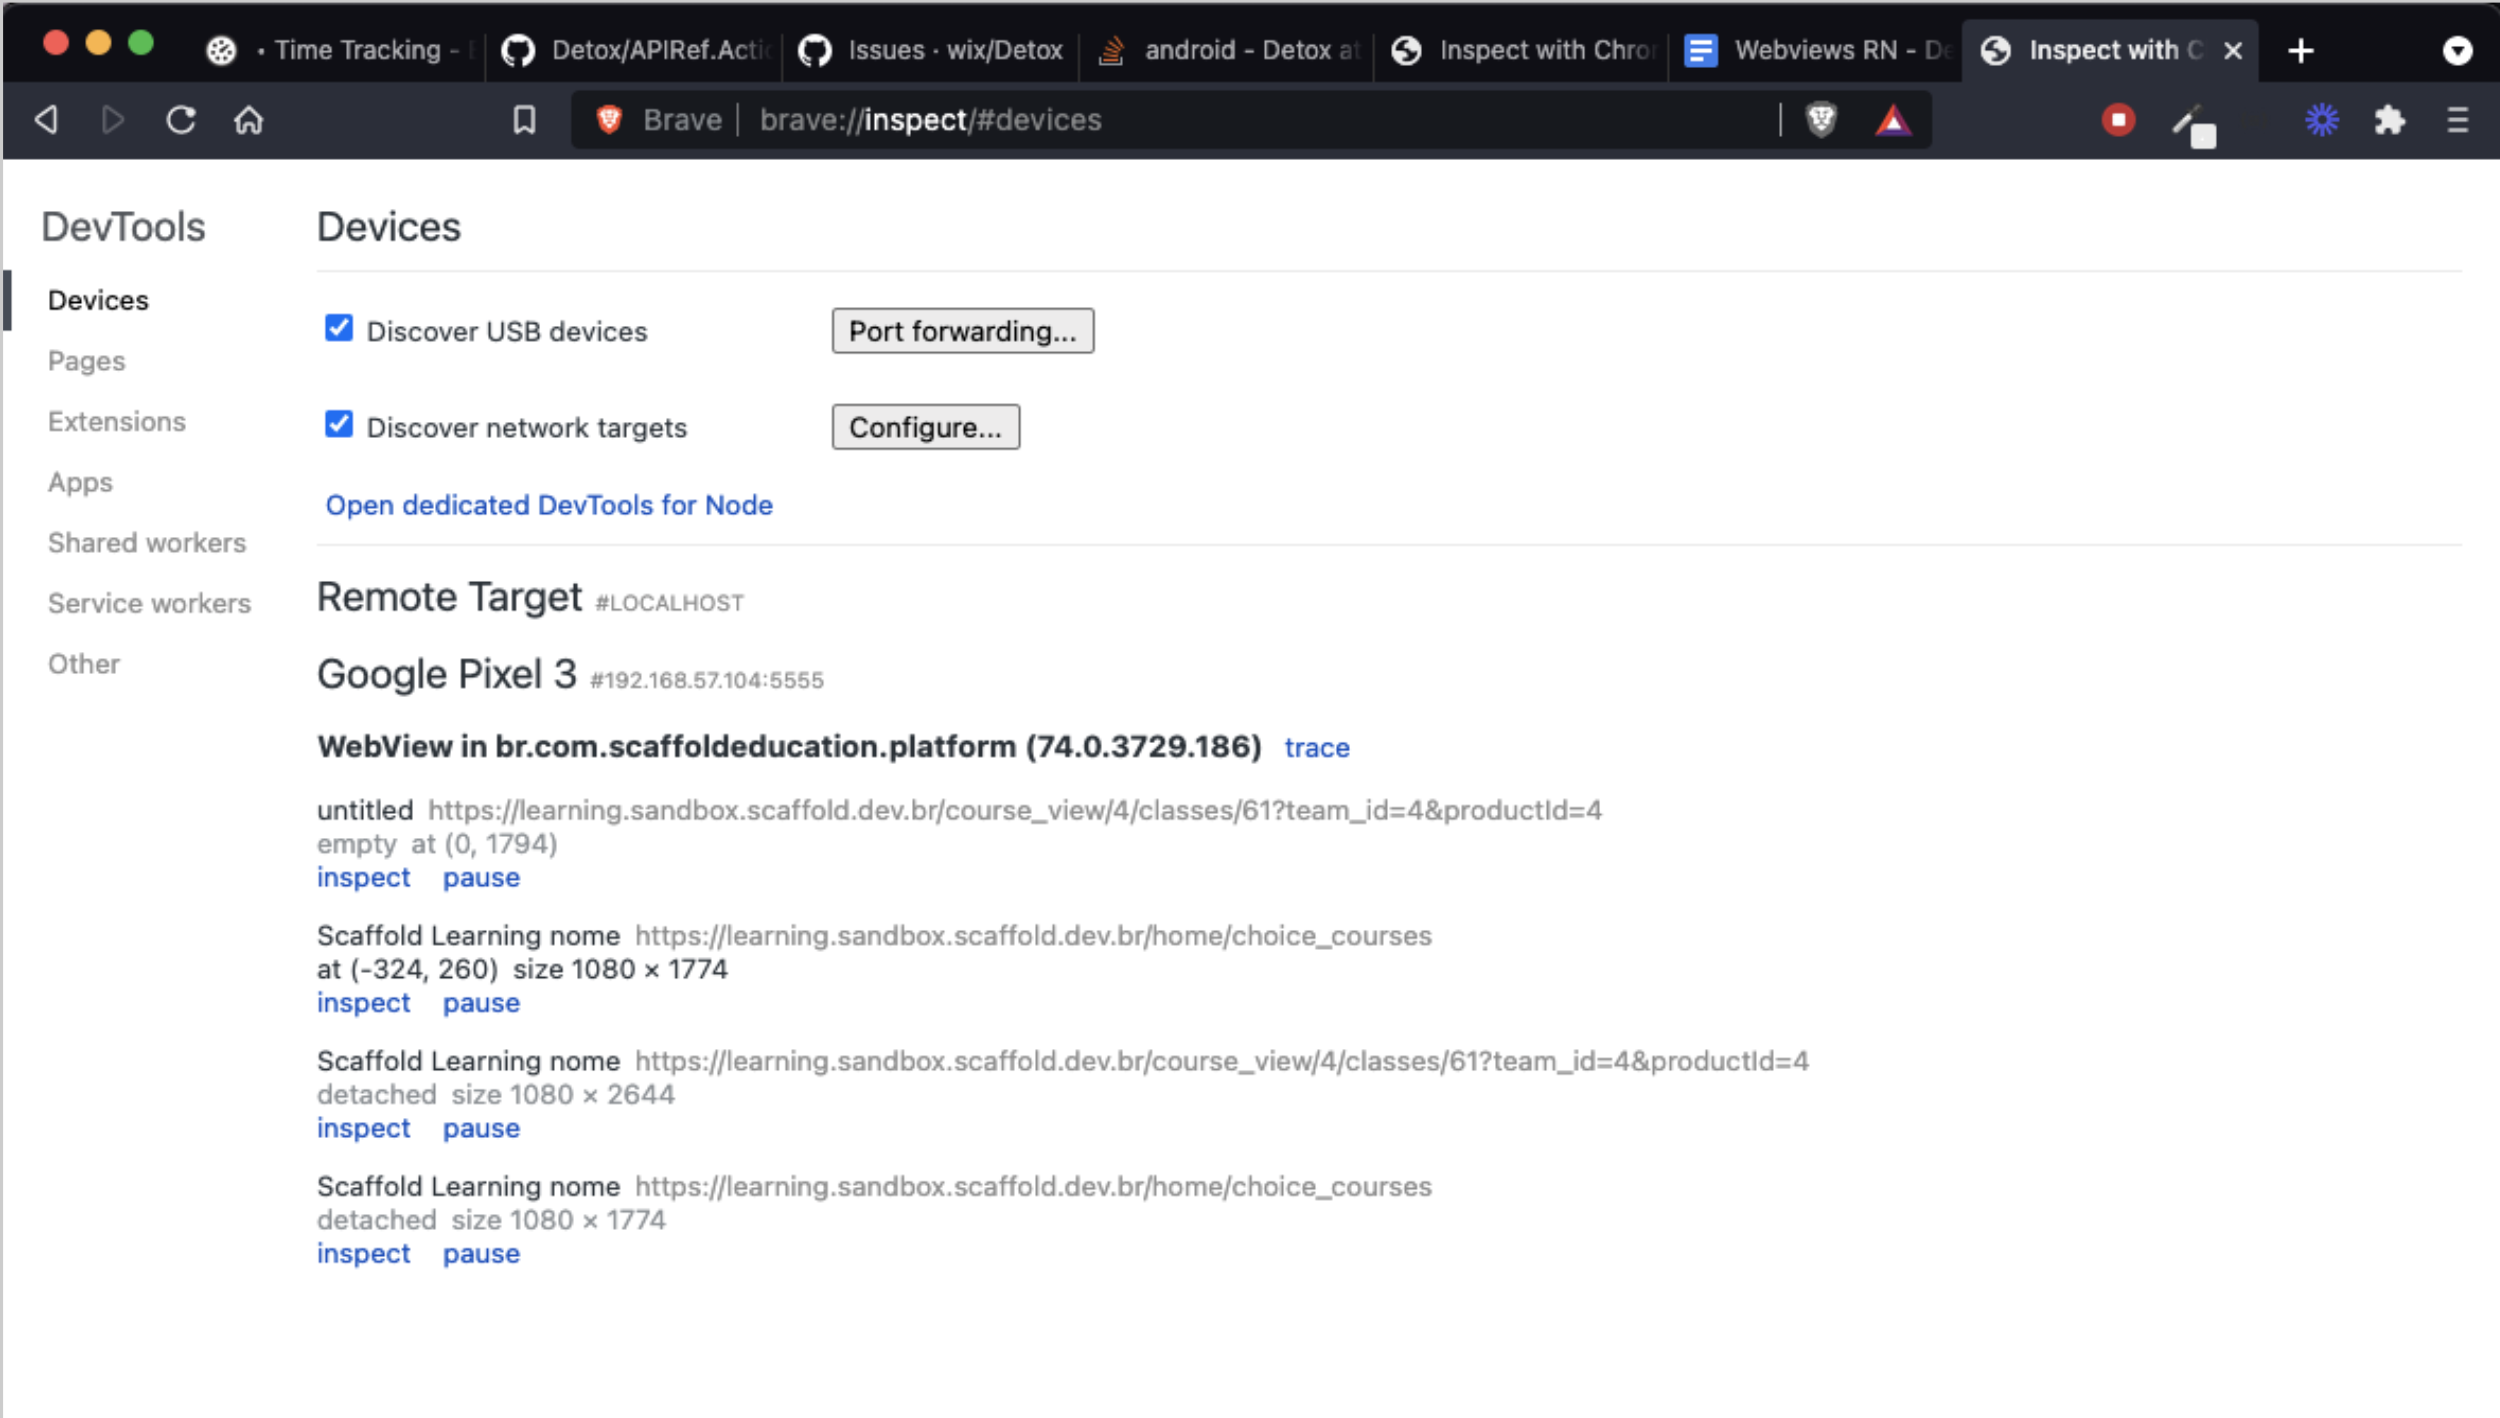Open the Port forwarding dialog
Image resolution: width=2500 pixels, height=1418 pixels.
962,331
